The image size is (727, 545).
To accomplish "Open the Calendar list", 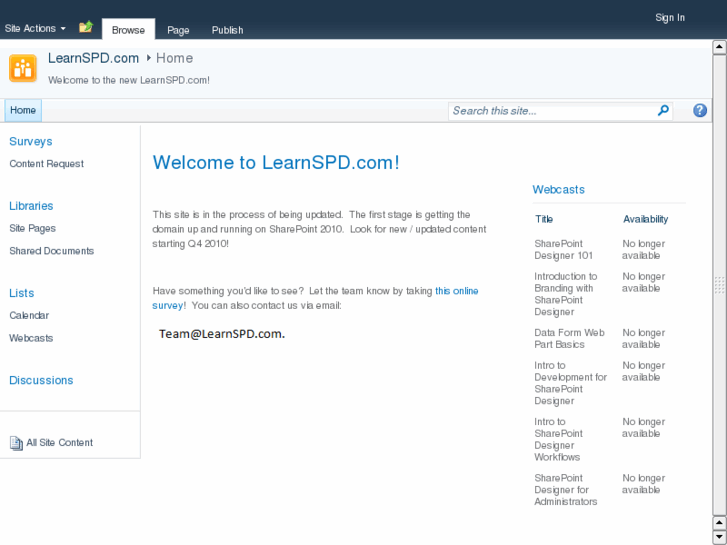I will click(x=29, y=315).
